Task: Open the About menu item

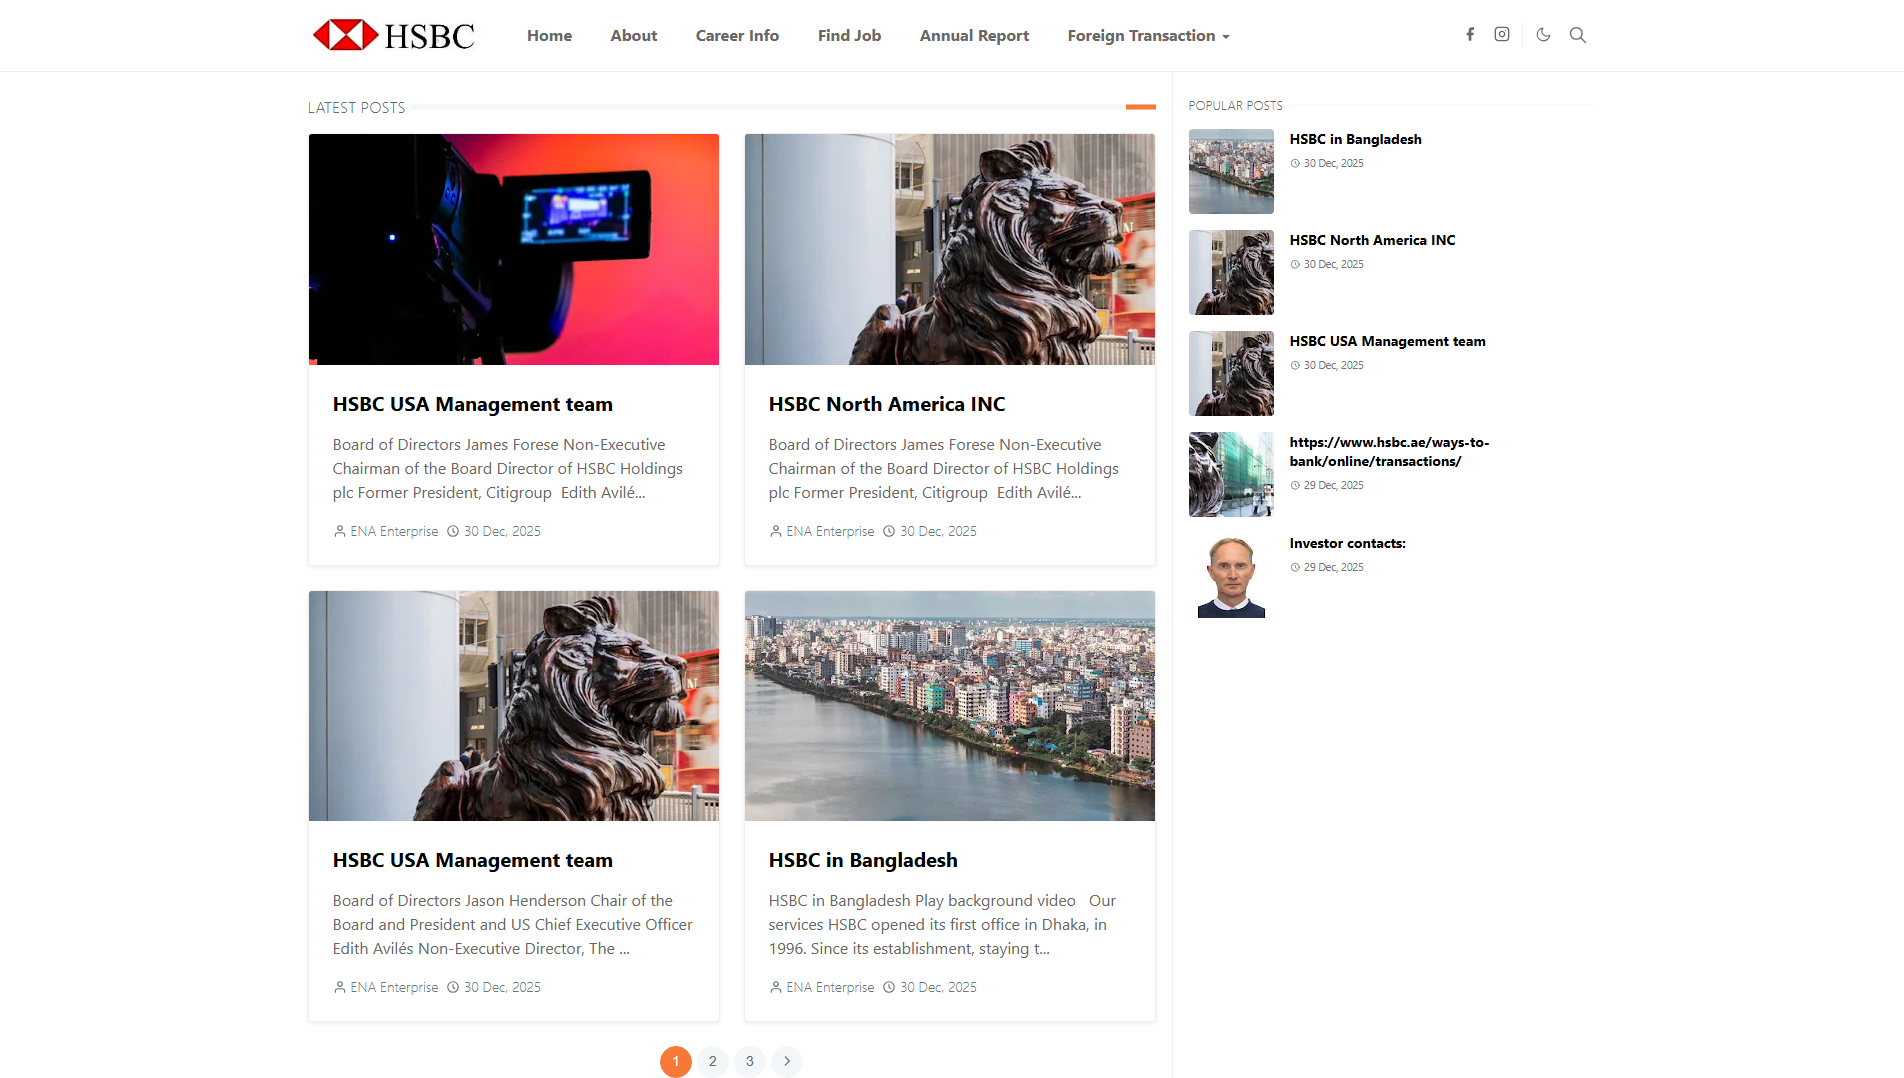Action: [634, 35]
